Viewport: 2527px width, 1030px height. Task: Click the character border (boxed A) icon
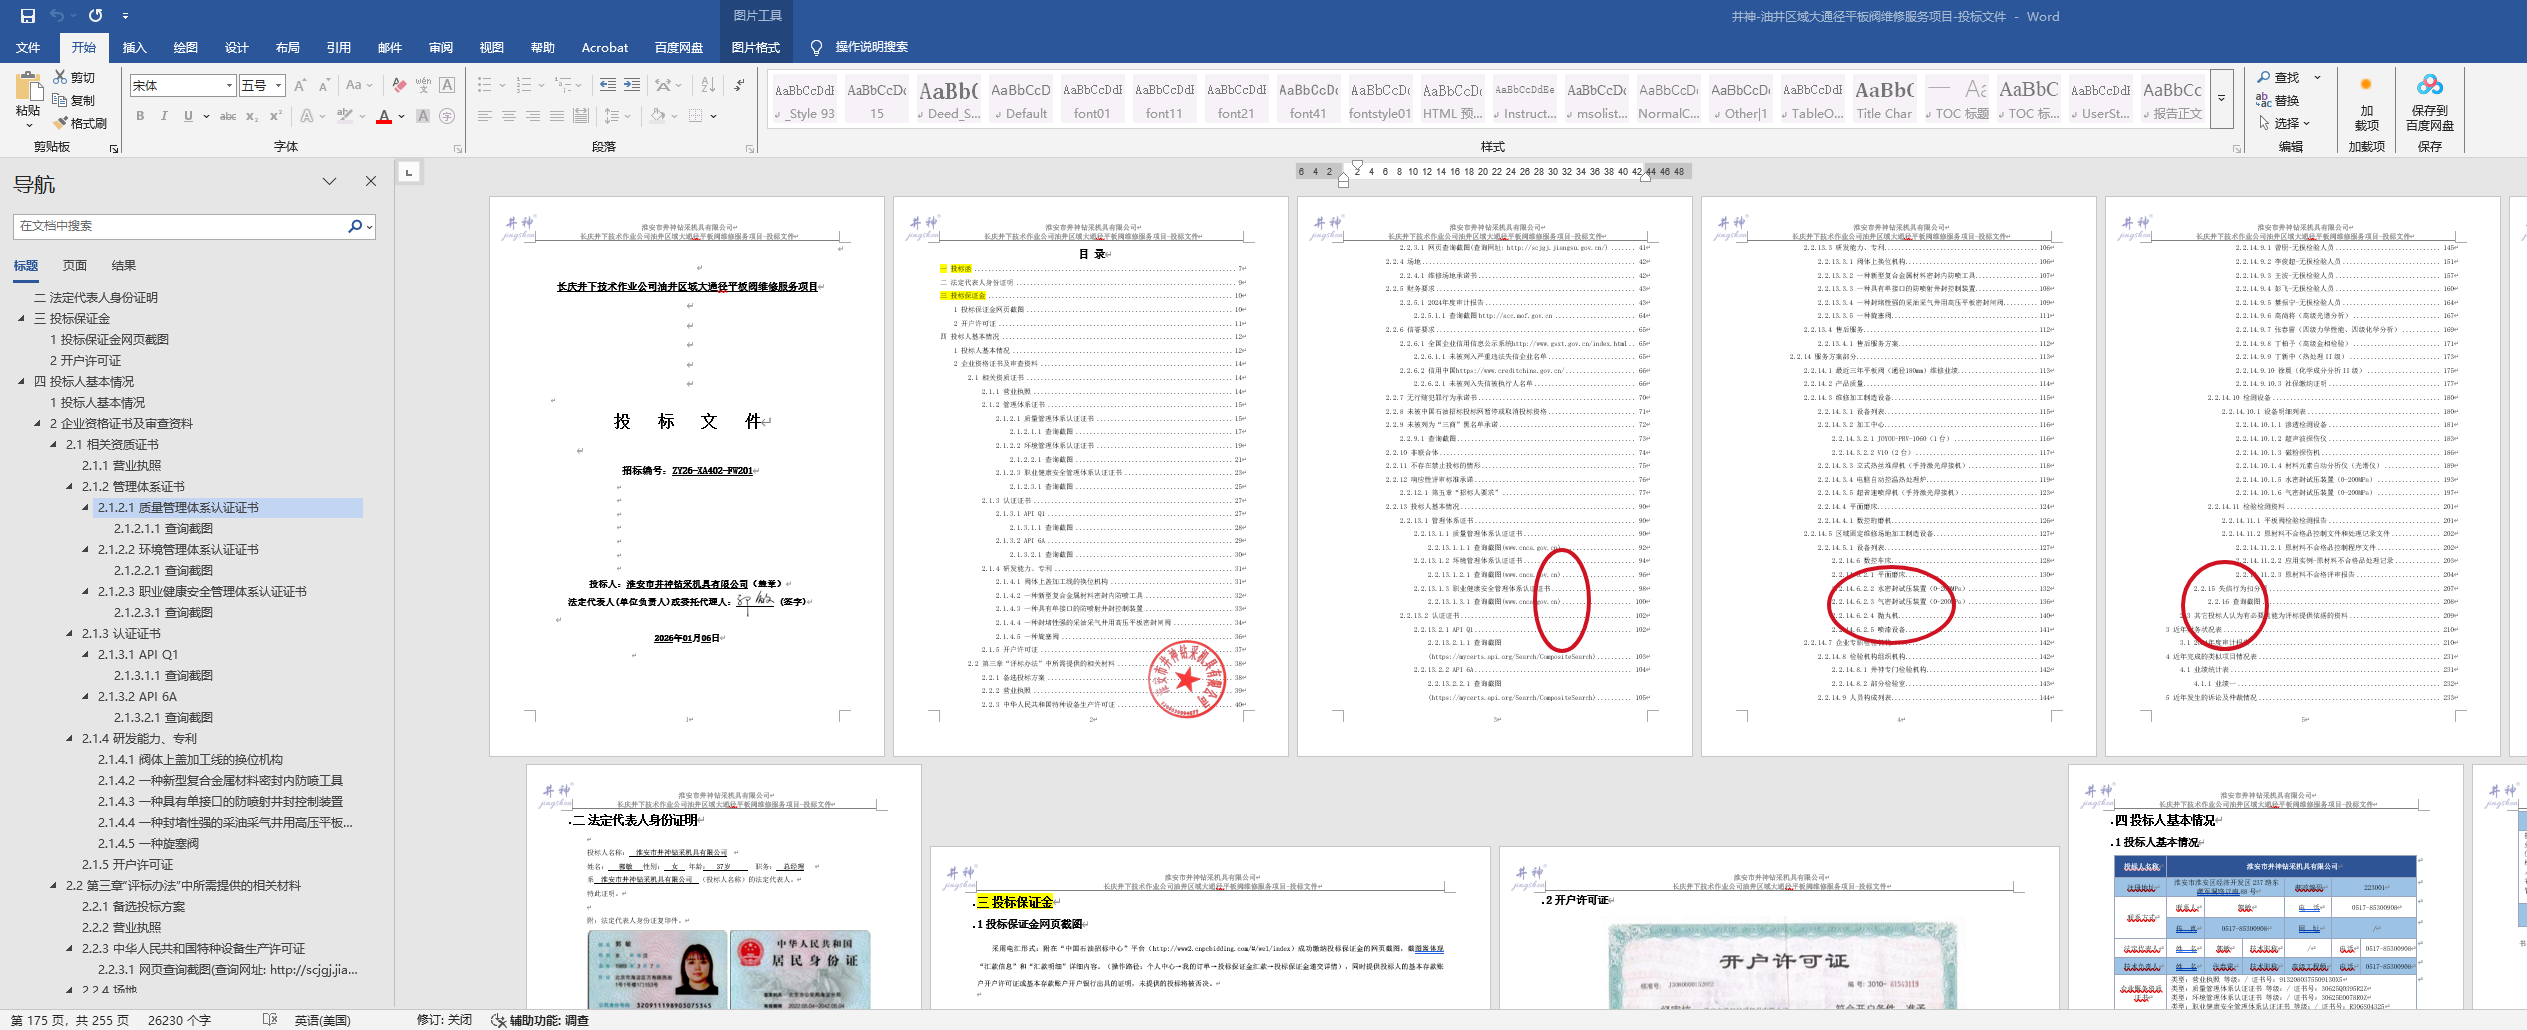447,85
